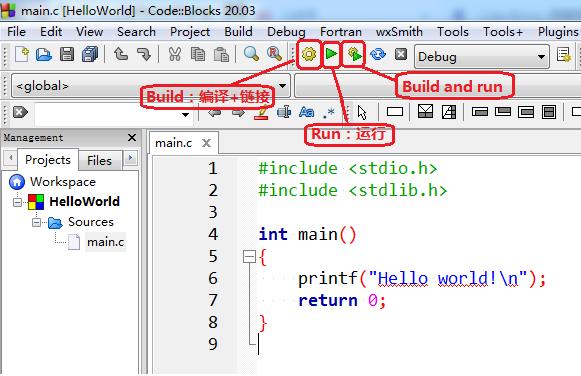Screen dimensions: 581x376
Task: Open the Replace tool icon
Action: click(274, 54)
